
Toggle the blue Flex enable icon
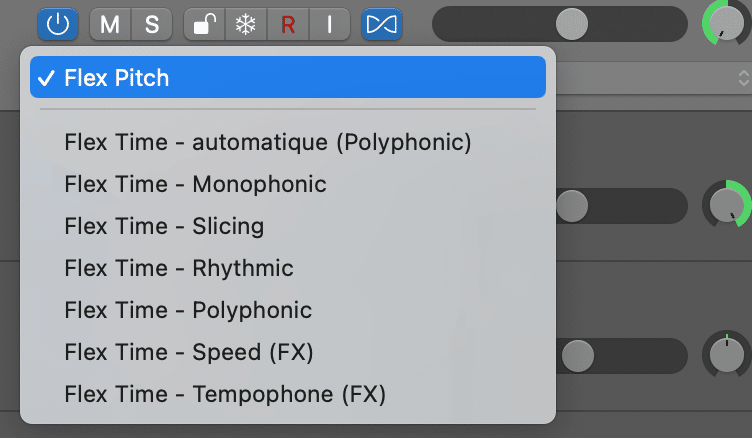coord(382,24)
